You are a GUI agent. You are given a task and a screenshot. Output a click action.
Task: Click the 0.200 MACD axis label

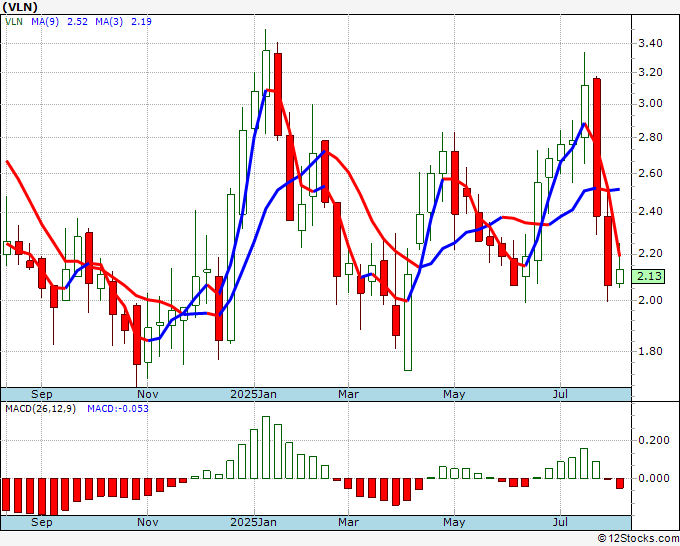tap(654, 440)
